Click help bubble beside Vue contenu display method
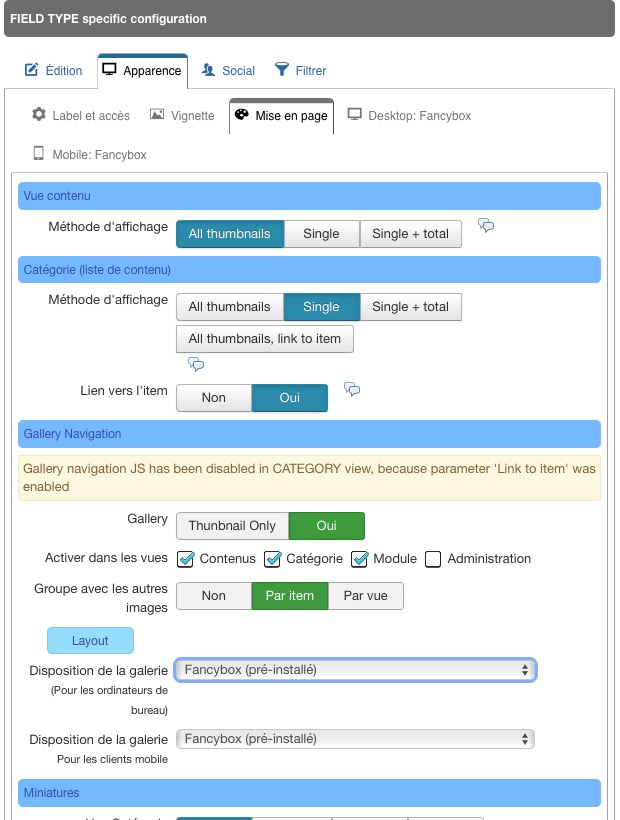The height and width of the screenshot is (820, 620). [x=486, y=225]
